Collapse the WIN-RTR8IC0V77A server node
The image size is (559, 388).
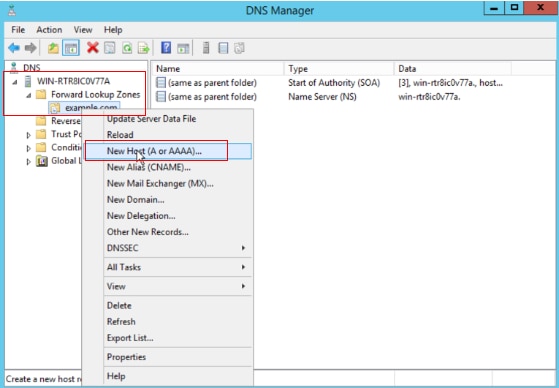15,82
